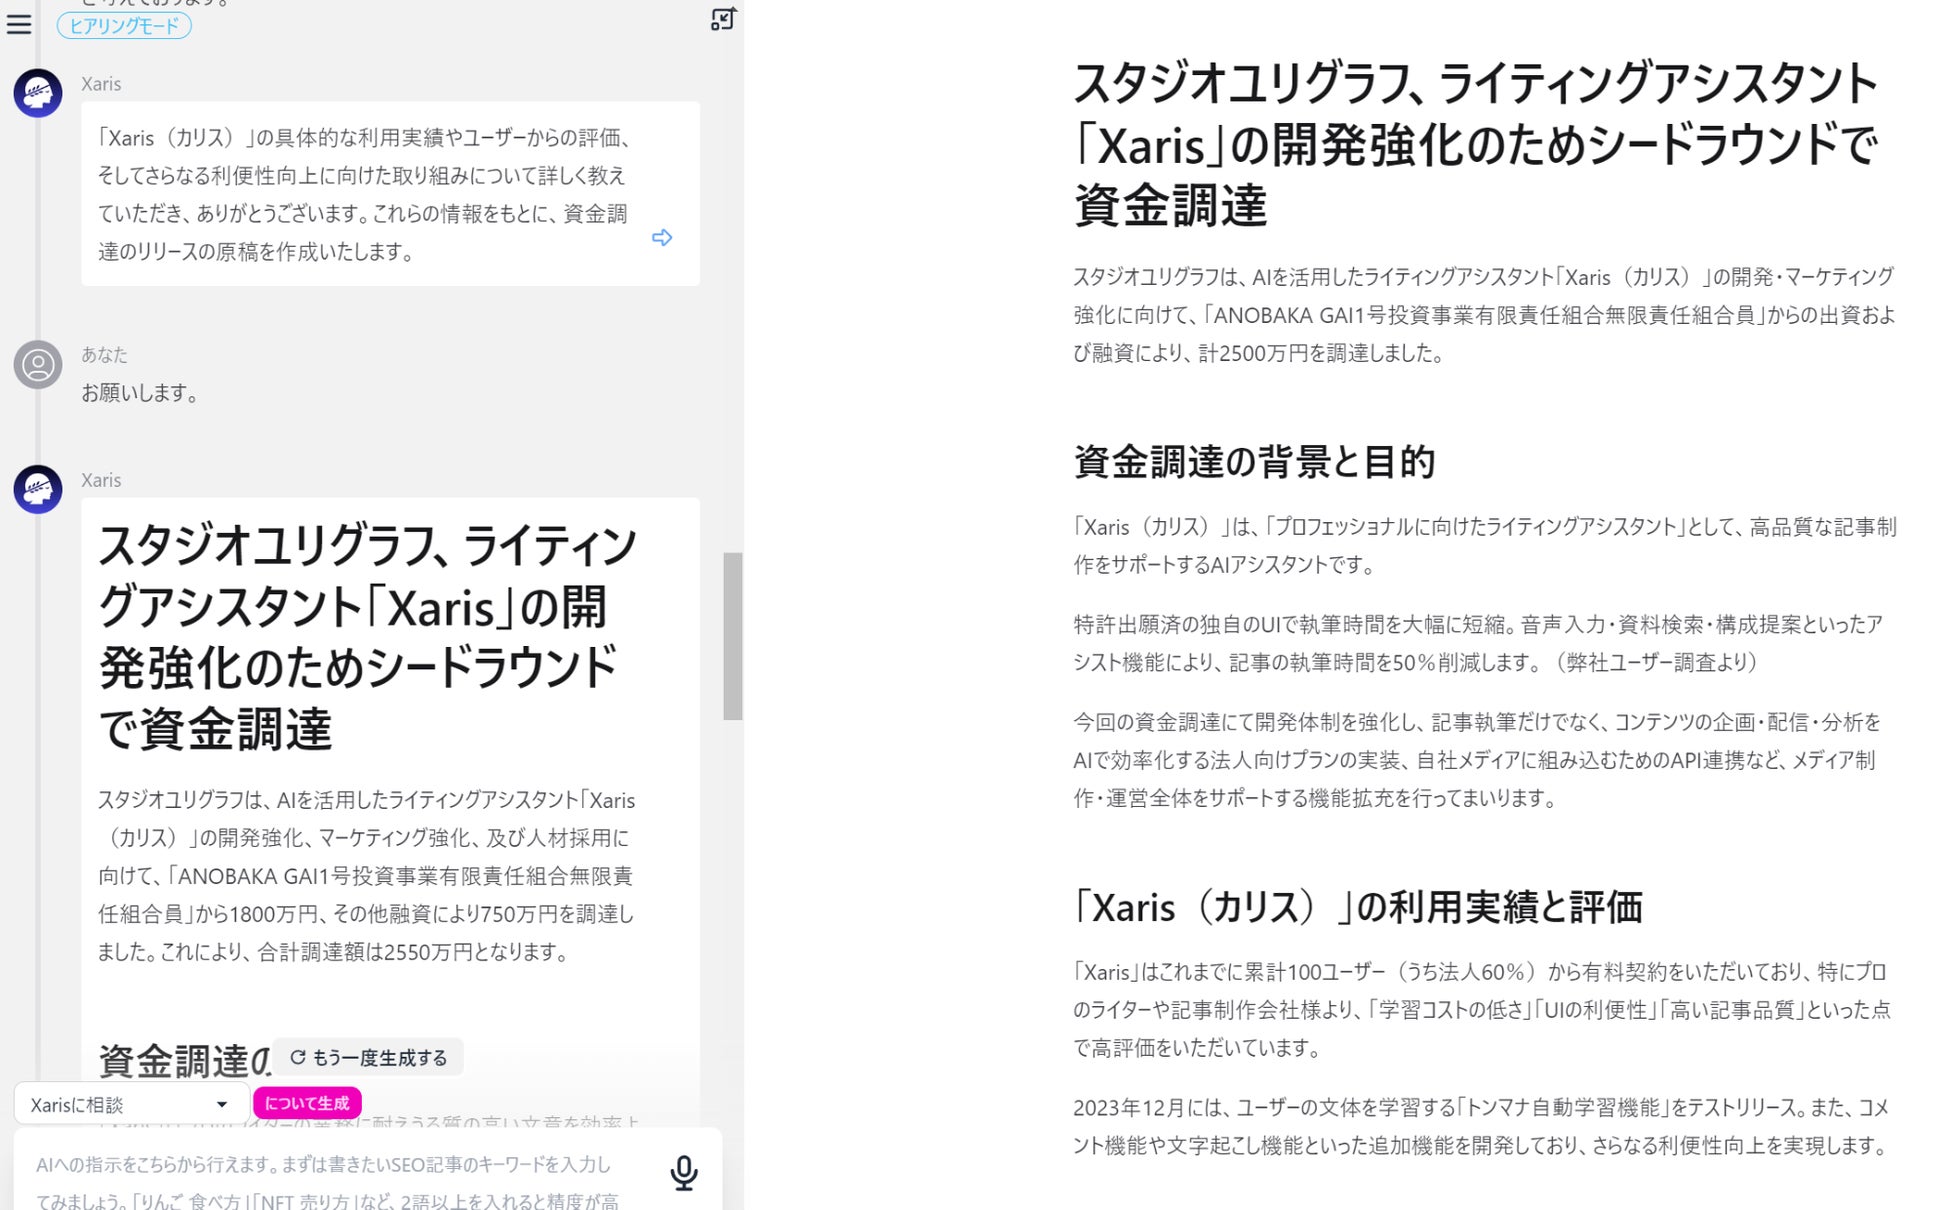Screen dimensions: 1950x1210
Task: Click もう一度生成する button text
Action: tap(380, 1058)
